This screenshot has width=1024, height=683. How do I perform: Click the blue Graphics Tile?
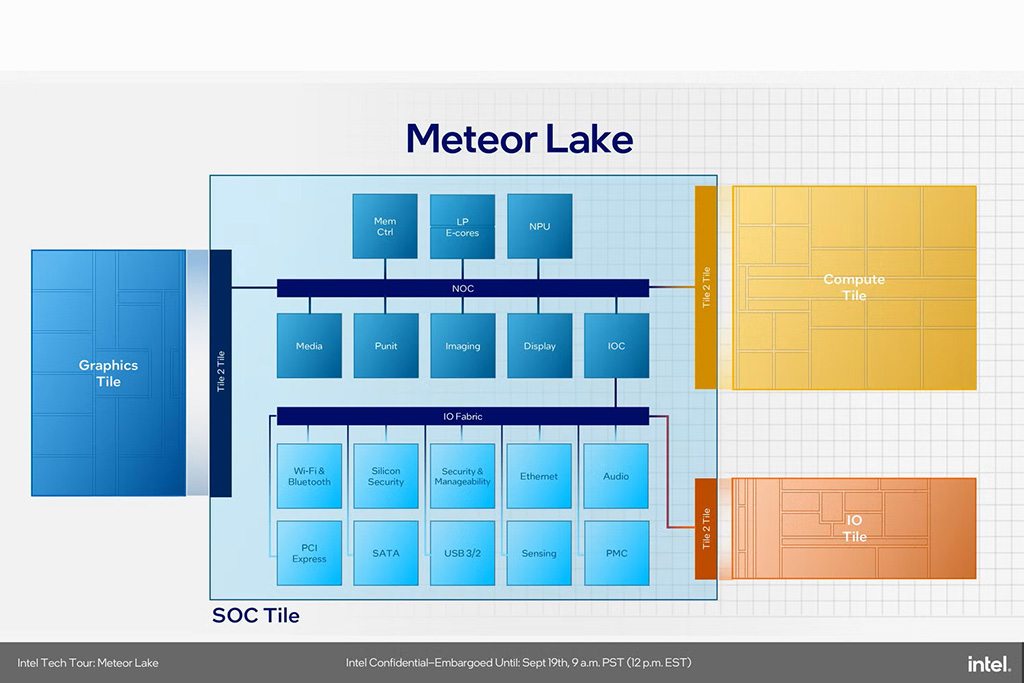tap(108, 373)
